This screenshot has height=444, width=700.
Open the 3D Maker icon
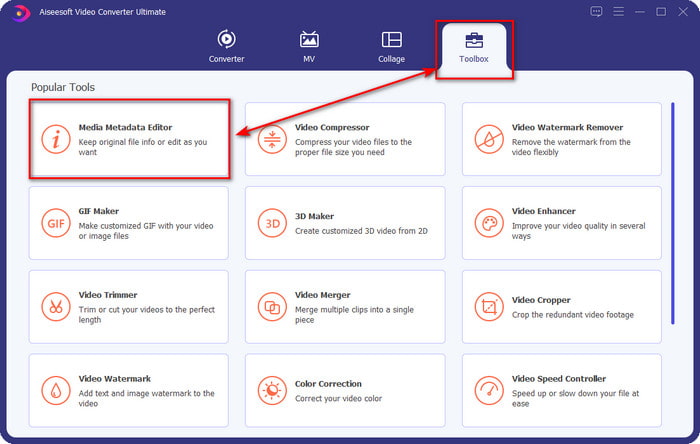pyautogui.click(x=271, y=222)
